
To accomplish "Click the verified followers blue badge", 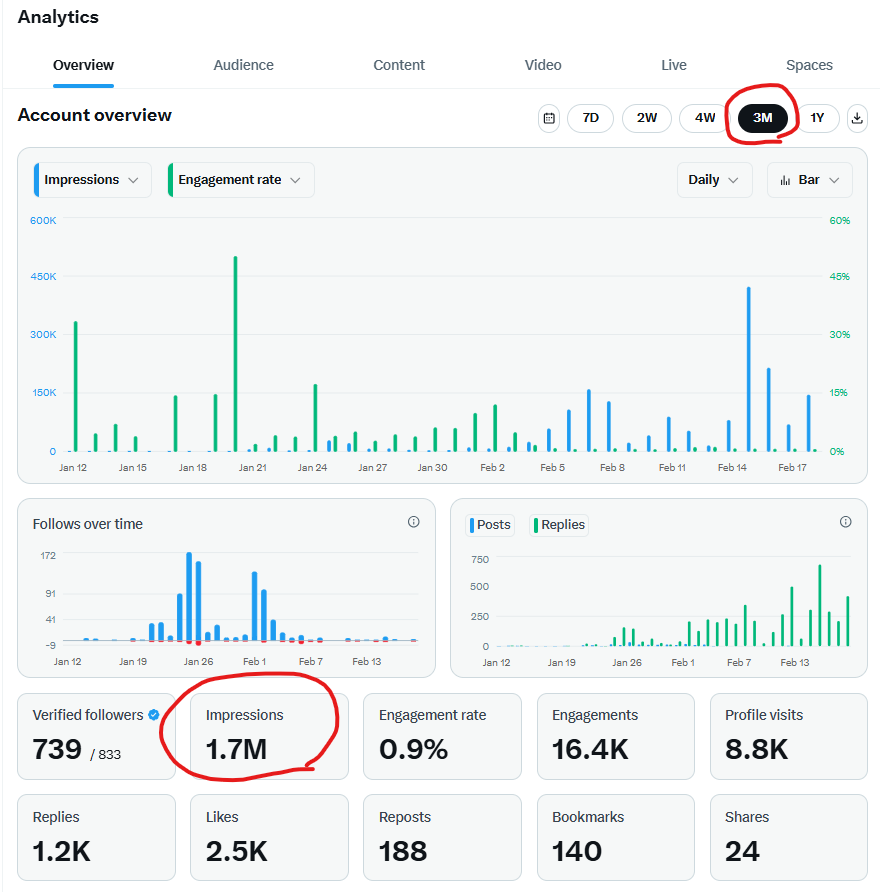I will pyautogui.click(x=153, y=715).
